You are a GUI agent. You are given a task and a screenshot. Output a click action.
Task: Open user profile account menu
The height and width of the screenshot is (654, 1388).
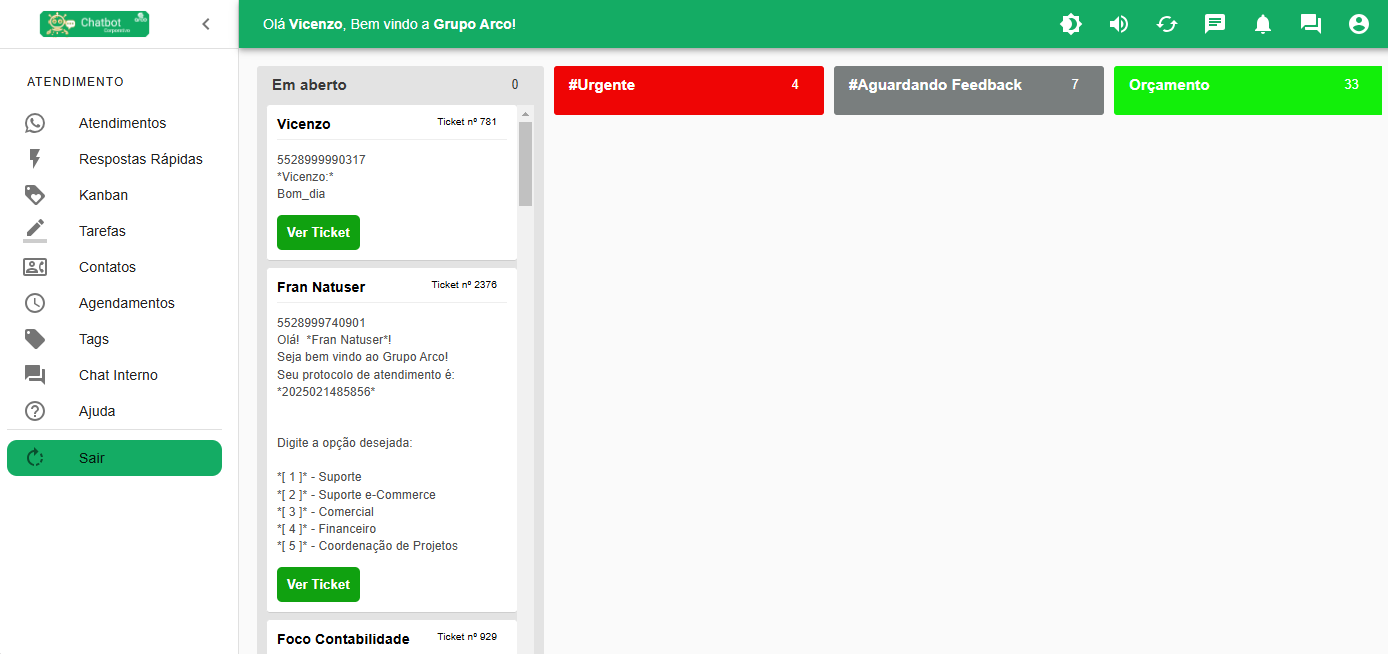coord(1359,24)
